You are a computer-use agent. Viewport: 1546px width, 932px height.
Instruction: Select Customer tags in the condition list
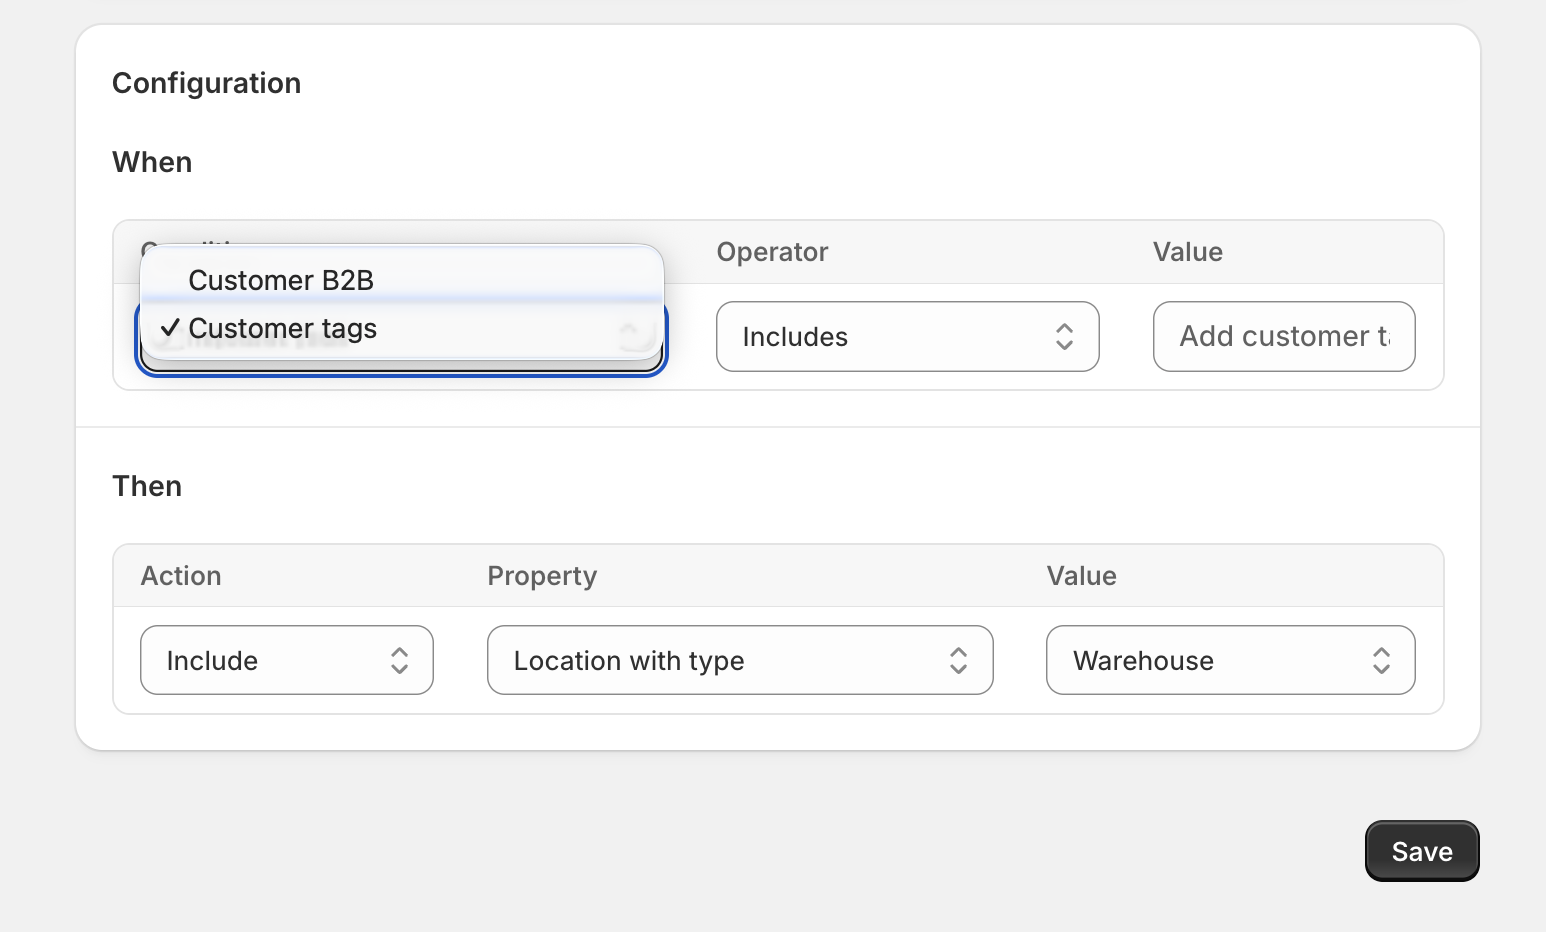[283, 328]
